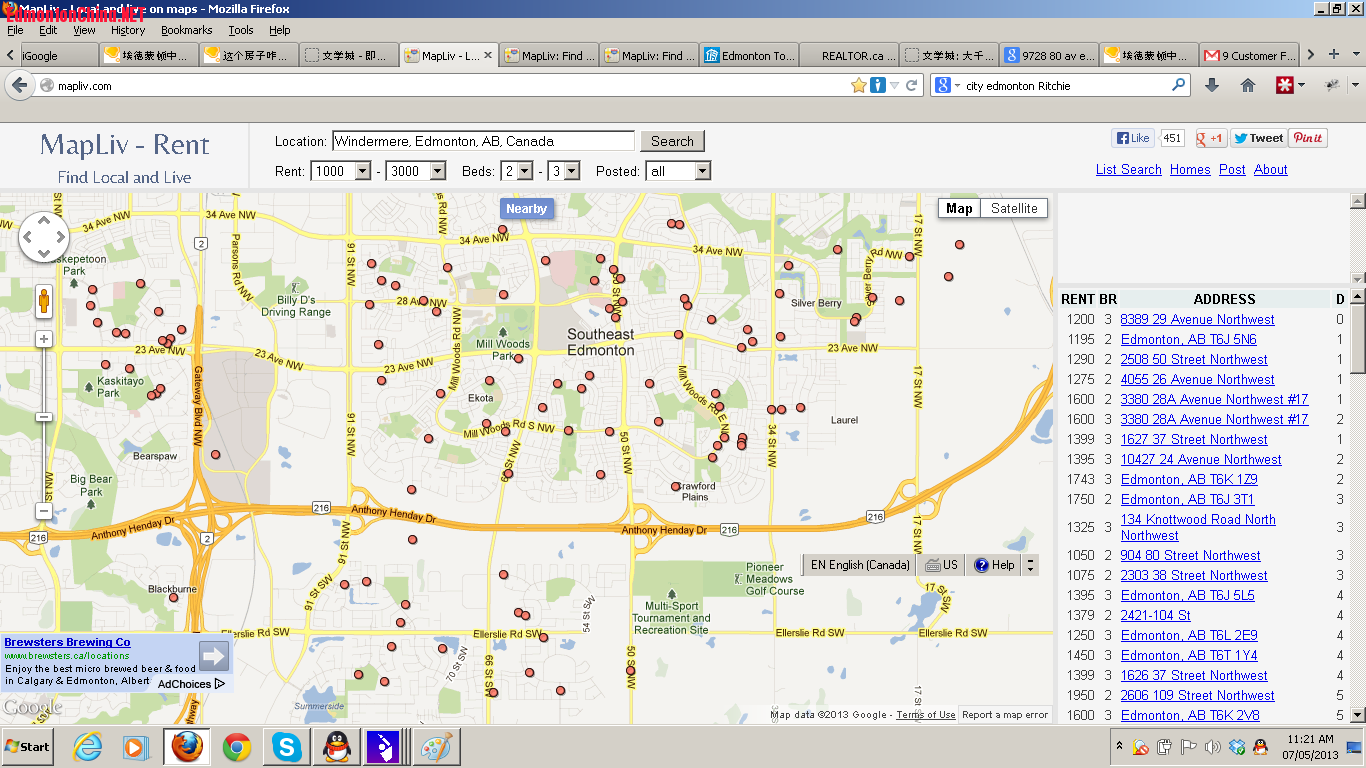
Task: Open the minimum rent dropdown 1000
Action: [341, 171]
